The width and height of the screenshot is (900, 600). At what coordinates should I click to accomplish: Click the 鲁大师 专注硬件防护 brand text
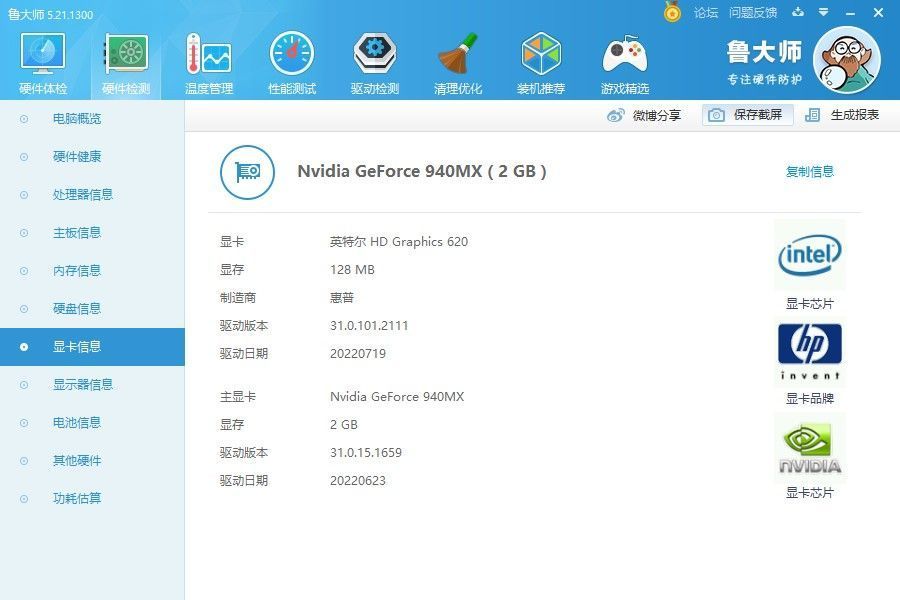click(764, 62)
